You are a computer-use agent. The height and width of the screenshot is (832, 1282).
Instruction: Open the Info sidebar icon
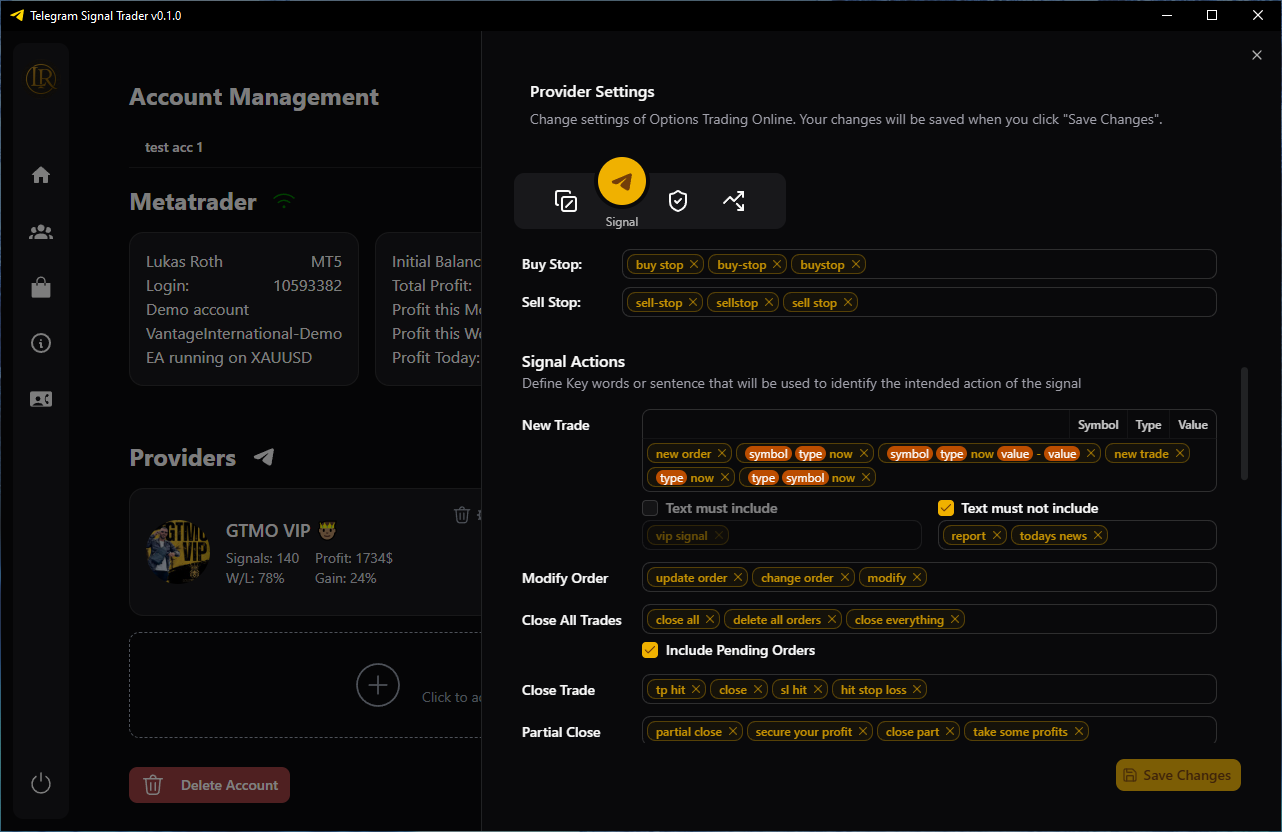(41, 343)
